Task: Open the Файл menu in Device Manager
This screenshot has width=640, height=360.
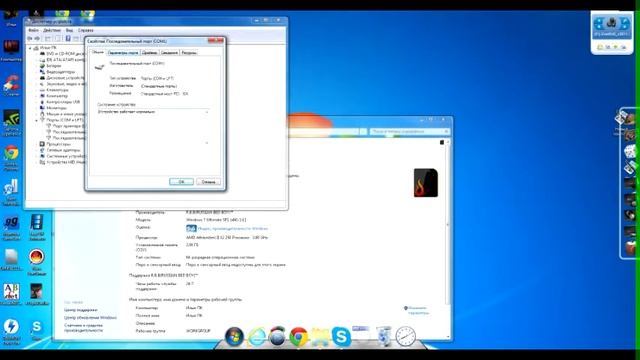Action: tap(33, 30)
